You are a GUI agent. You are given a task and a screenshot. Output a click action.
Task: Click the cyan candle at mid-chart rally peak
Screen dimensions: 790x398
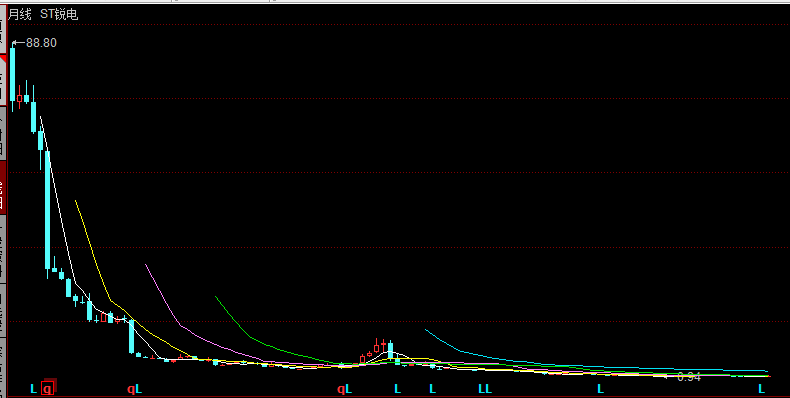pyautogui.click(x=390, y=351)
